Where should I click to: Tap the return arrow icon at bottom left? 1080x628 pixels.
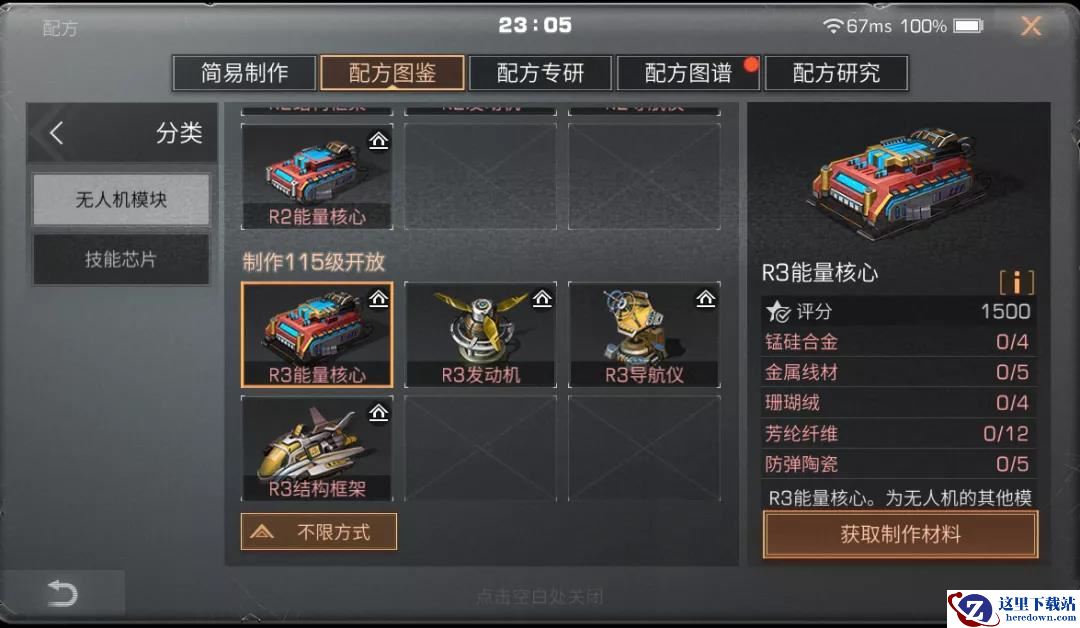click(x=62, y=593)
